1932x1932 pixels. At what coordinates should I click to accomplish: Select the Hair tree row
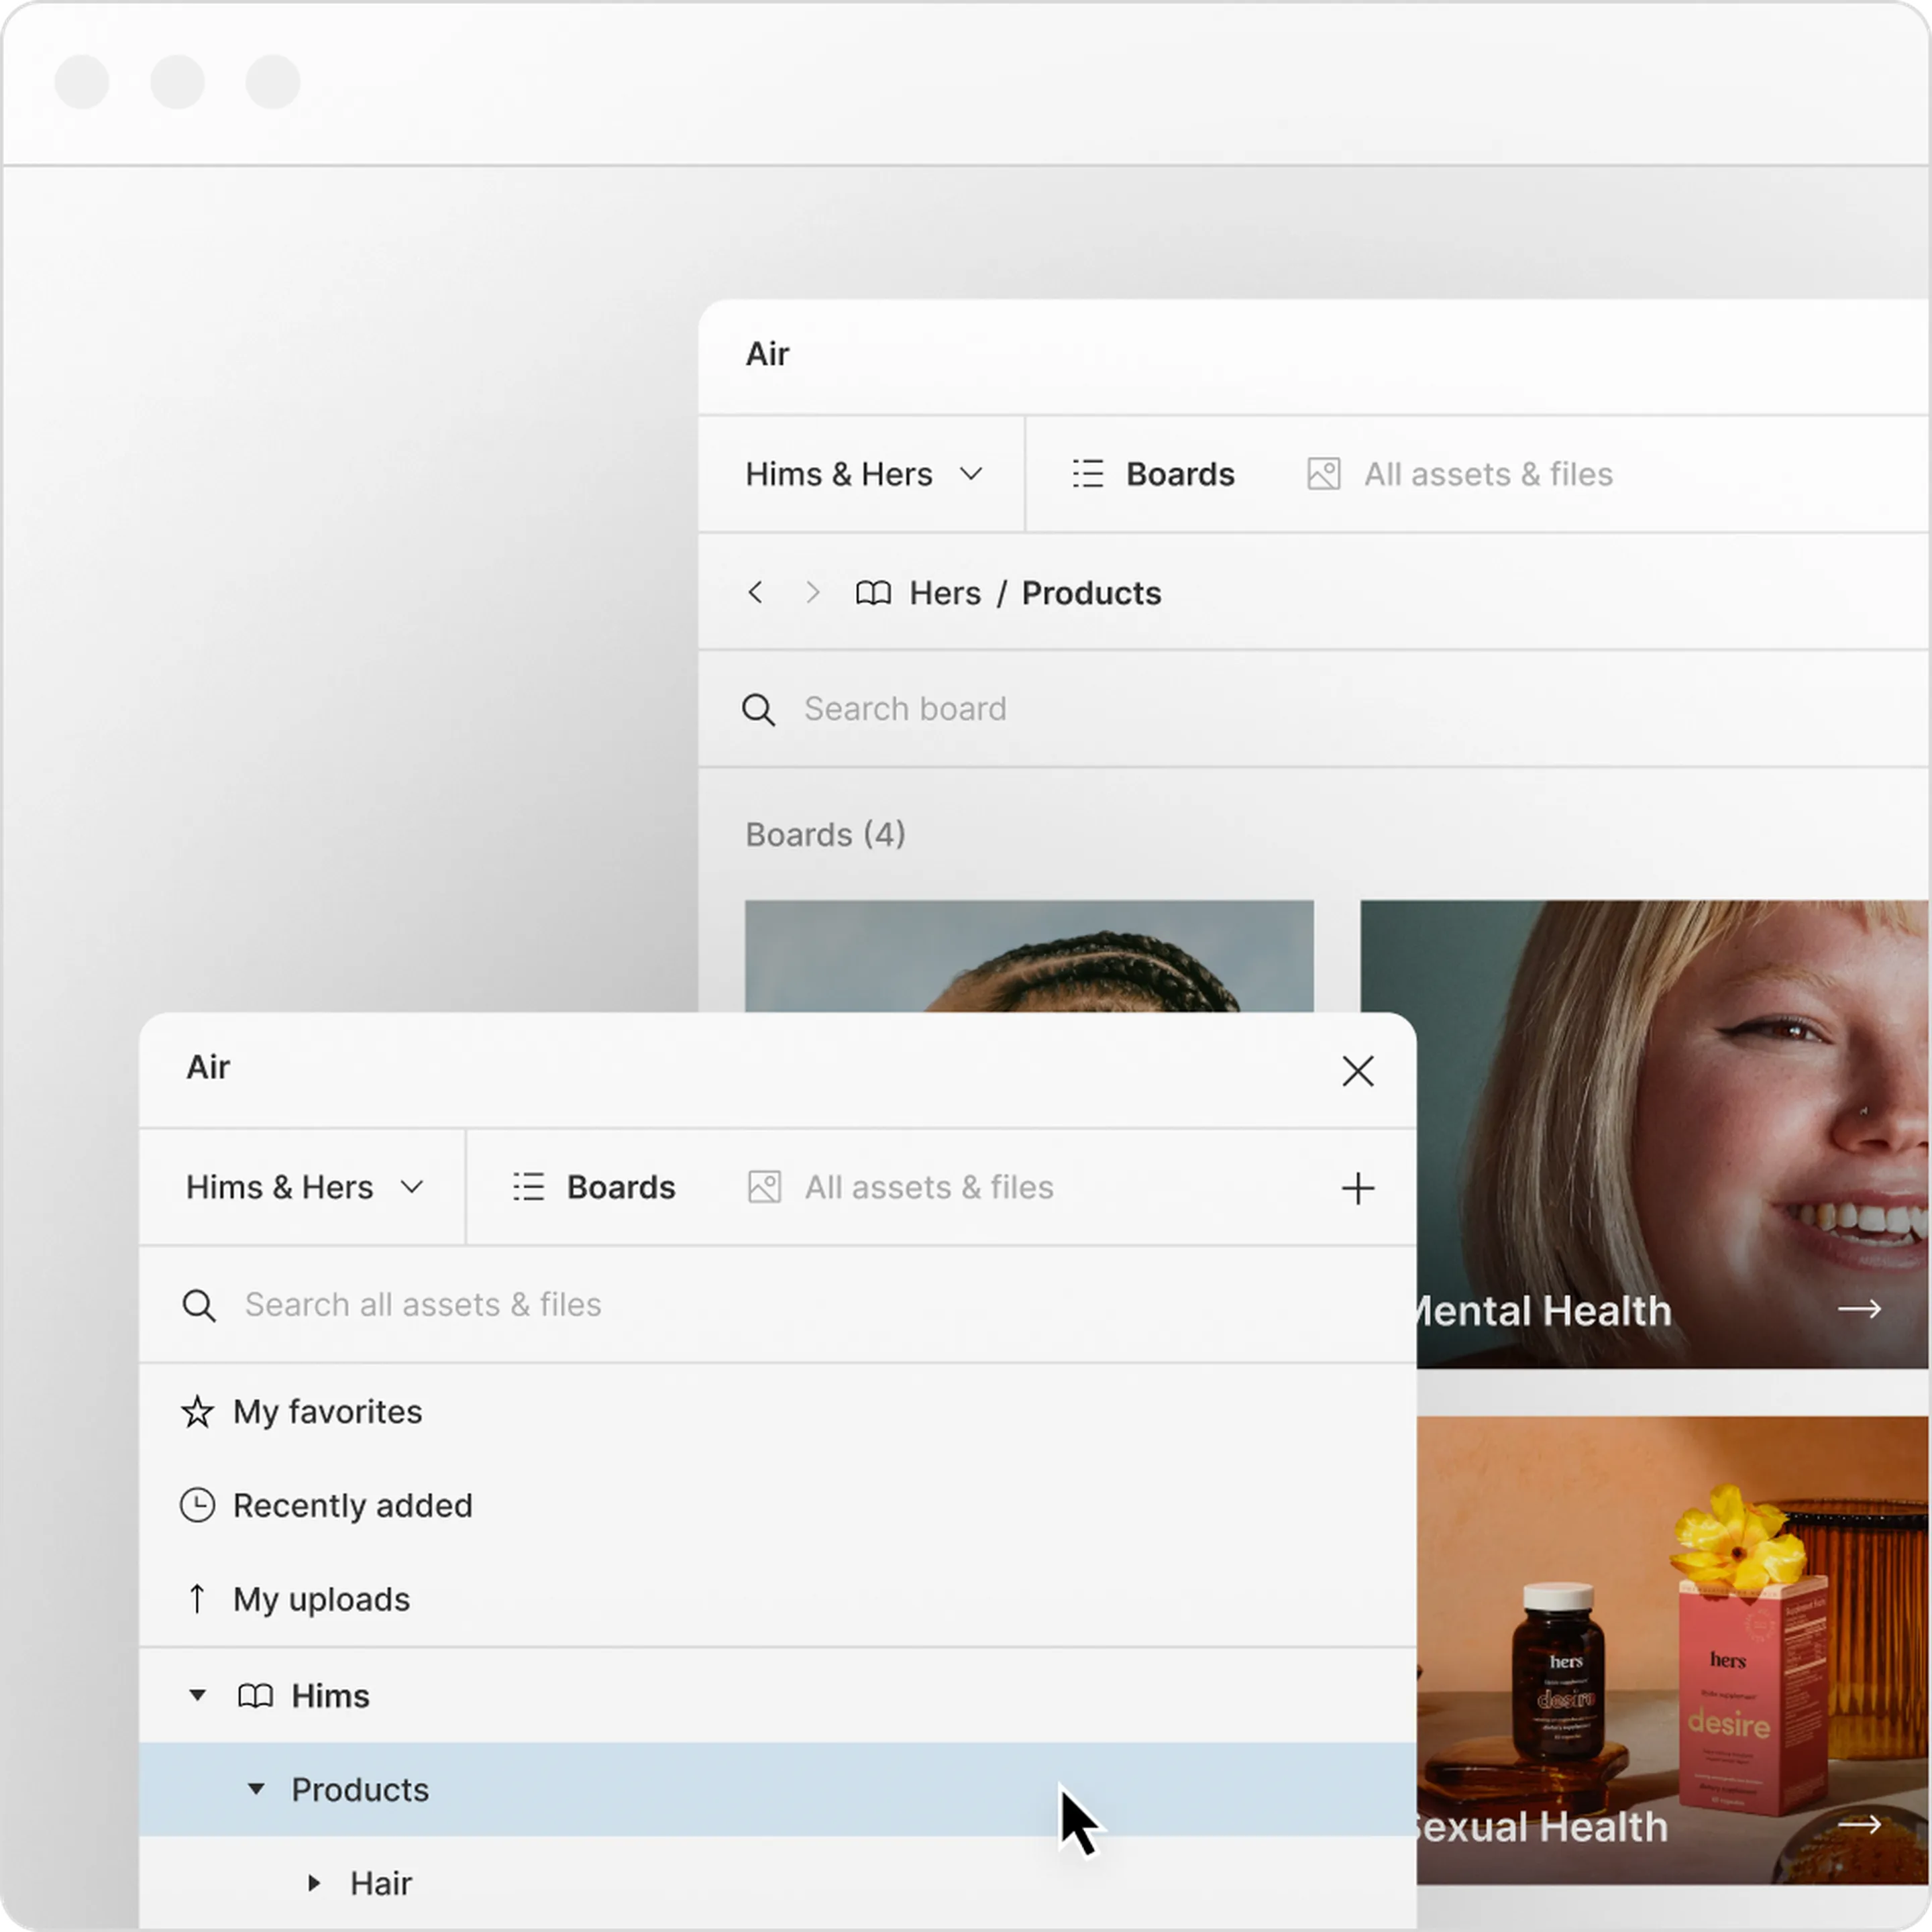click(x=777, y=1883)
